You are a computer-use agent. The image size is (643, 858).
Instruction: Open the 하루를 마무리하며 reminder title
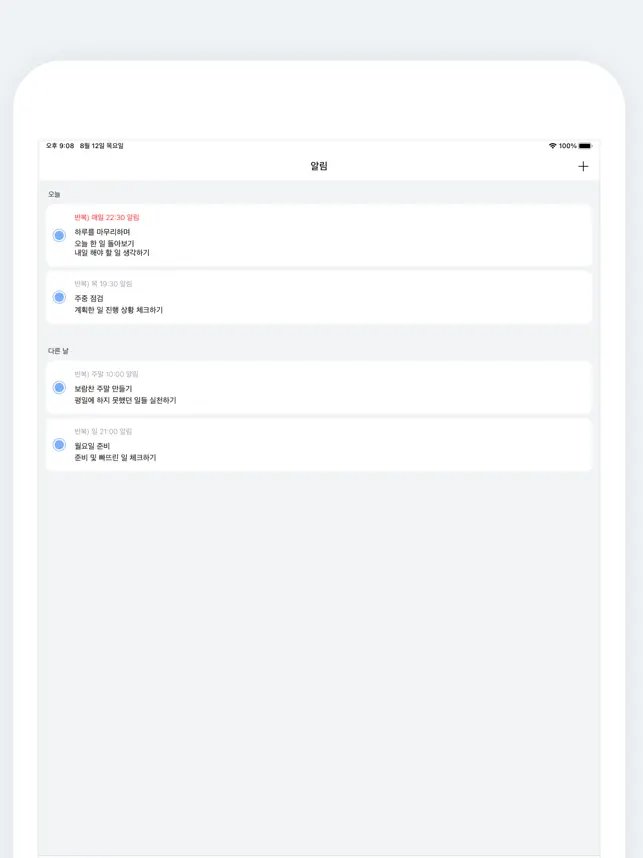(x=102, y=232)
